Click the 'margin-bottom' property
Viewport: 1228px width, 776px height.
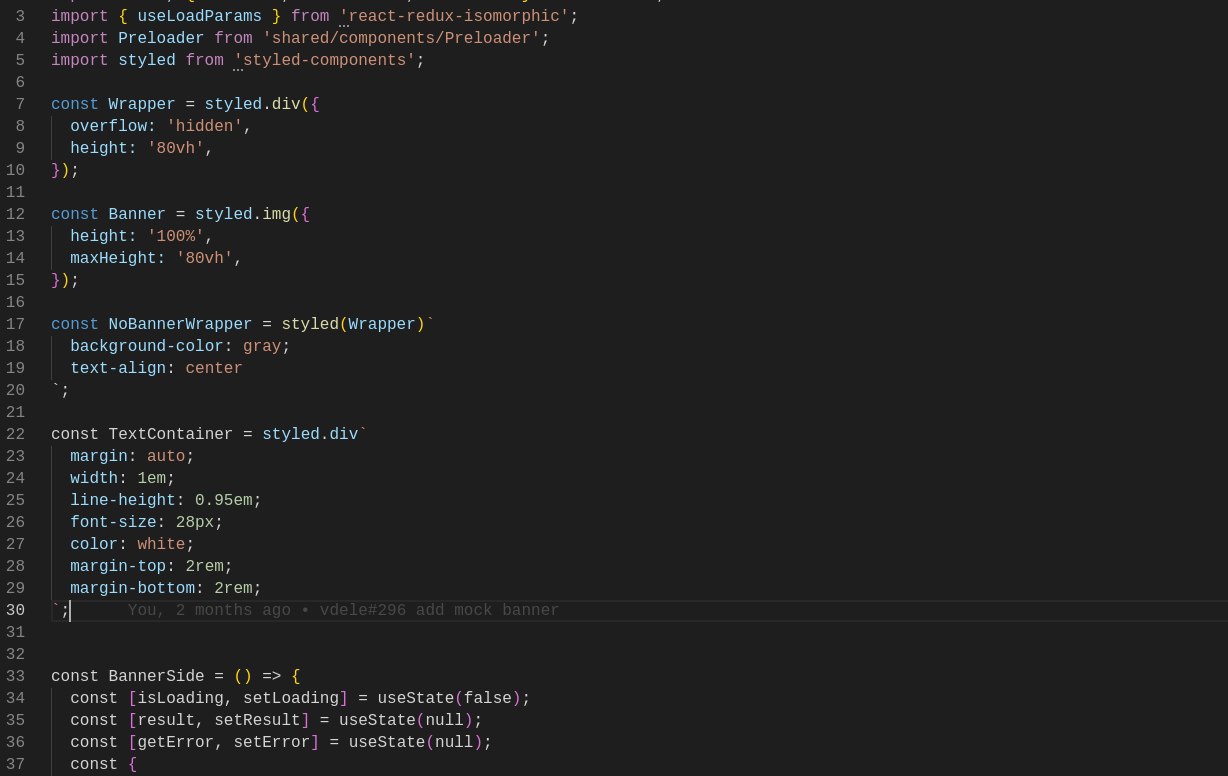click(132, 588)
